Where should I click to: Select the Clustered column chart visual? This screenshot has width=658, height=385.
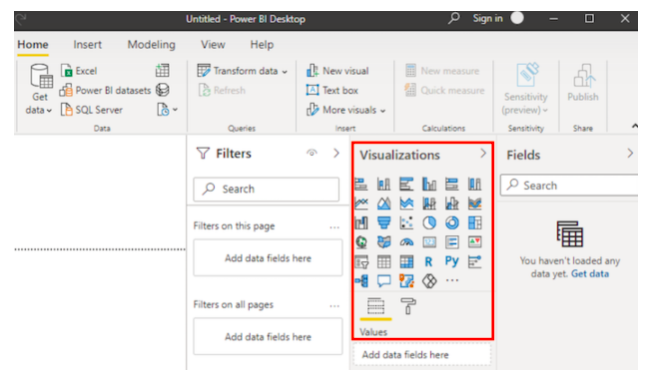[x=429, y=184]
